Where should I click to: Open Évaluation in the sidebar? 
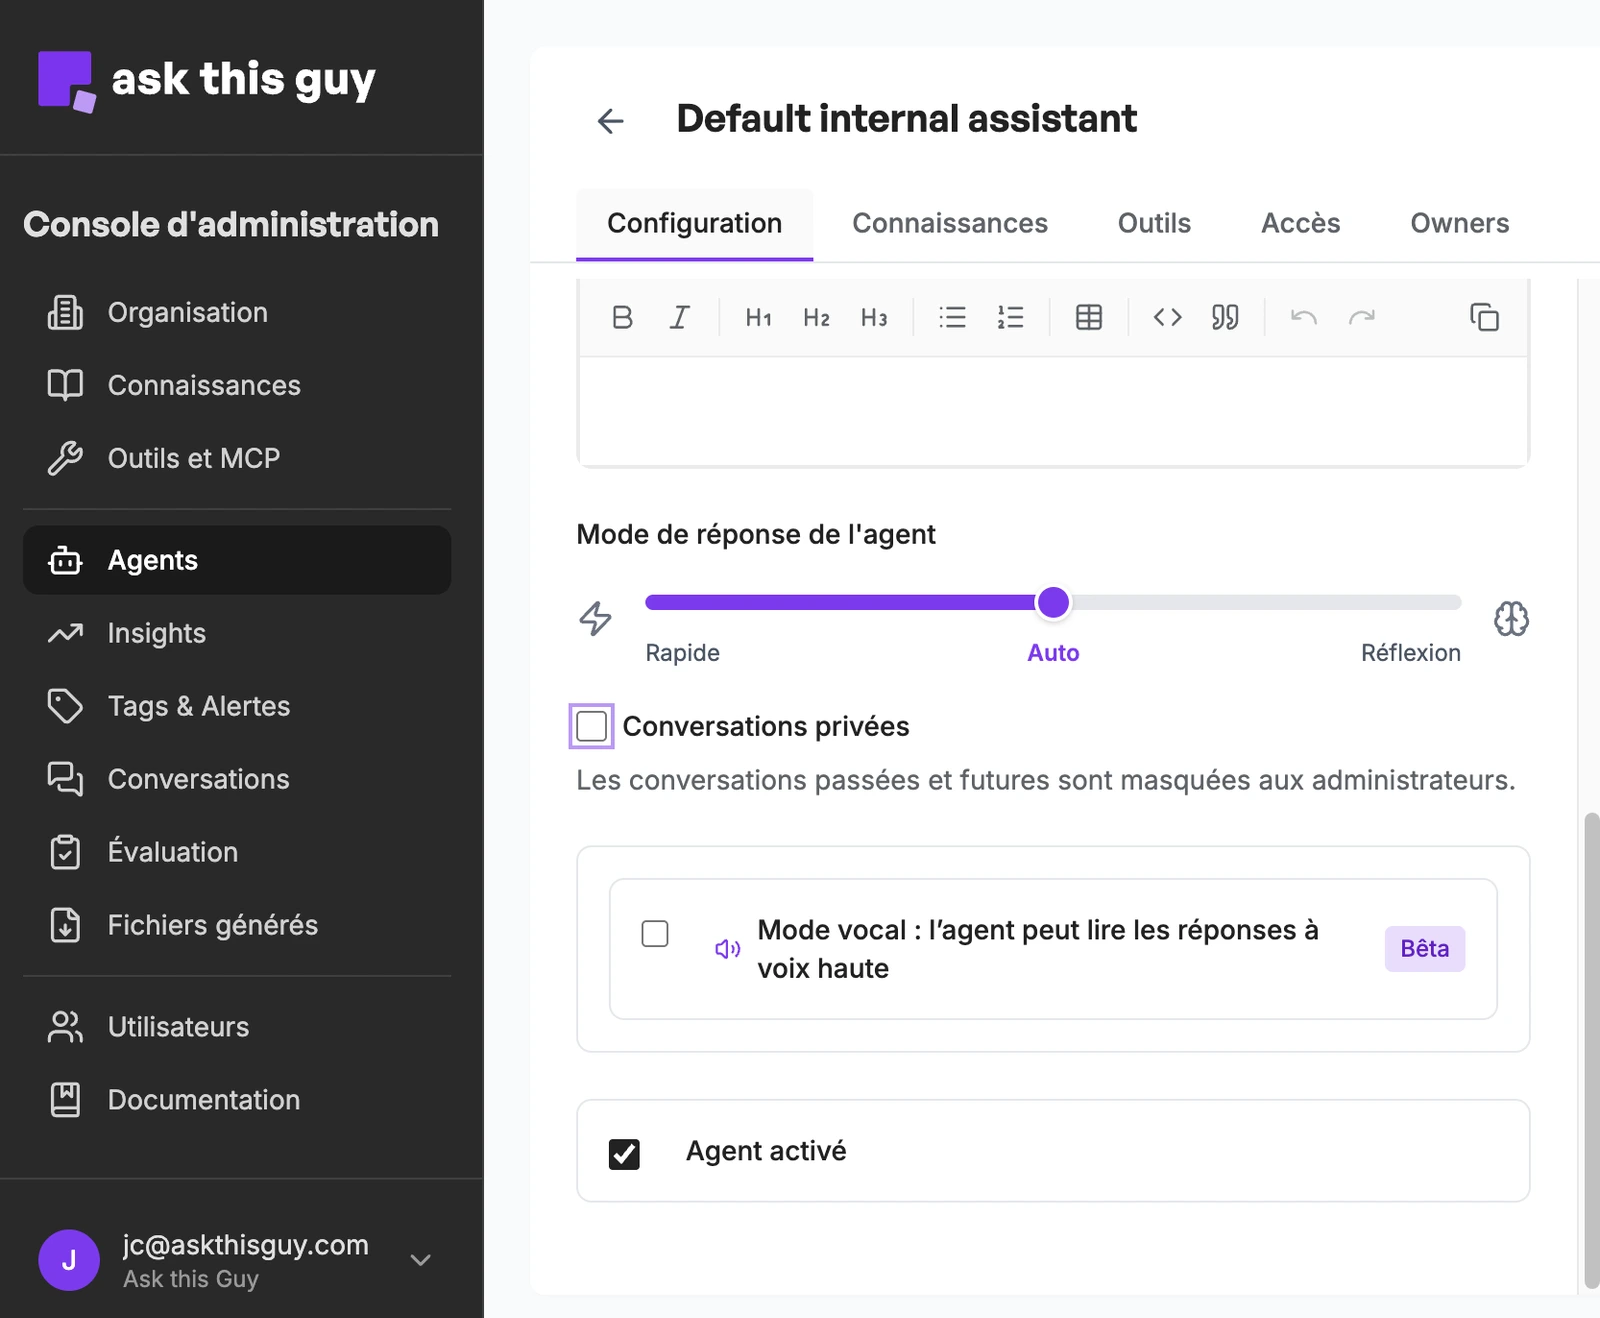(237, 852)
